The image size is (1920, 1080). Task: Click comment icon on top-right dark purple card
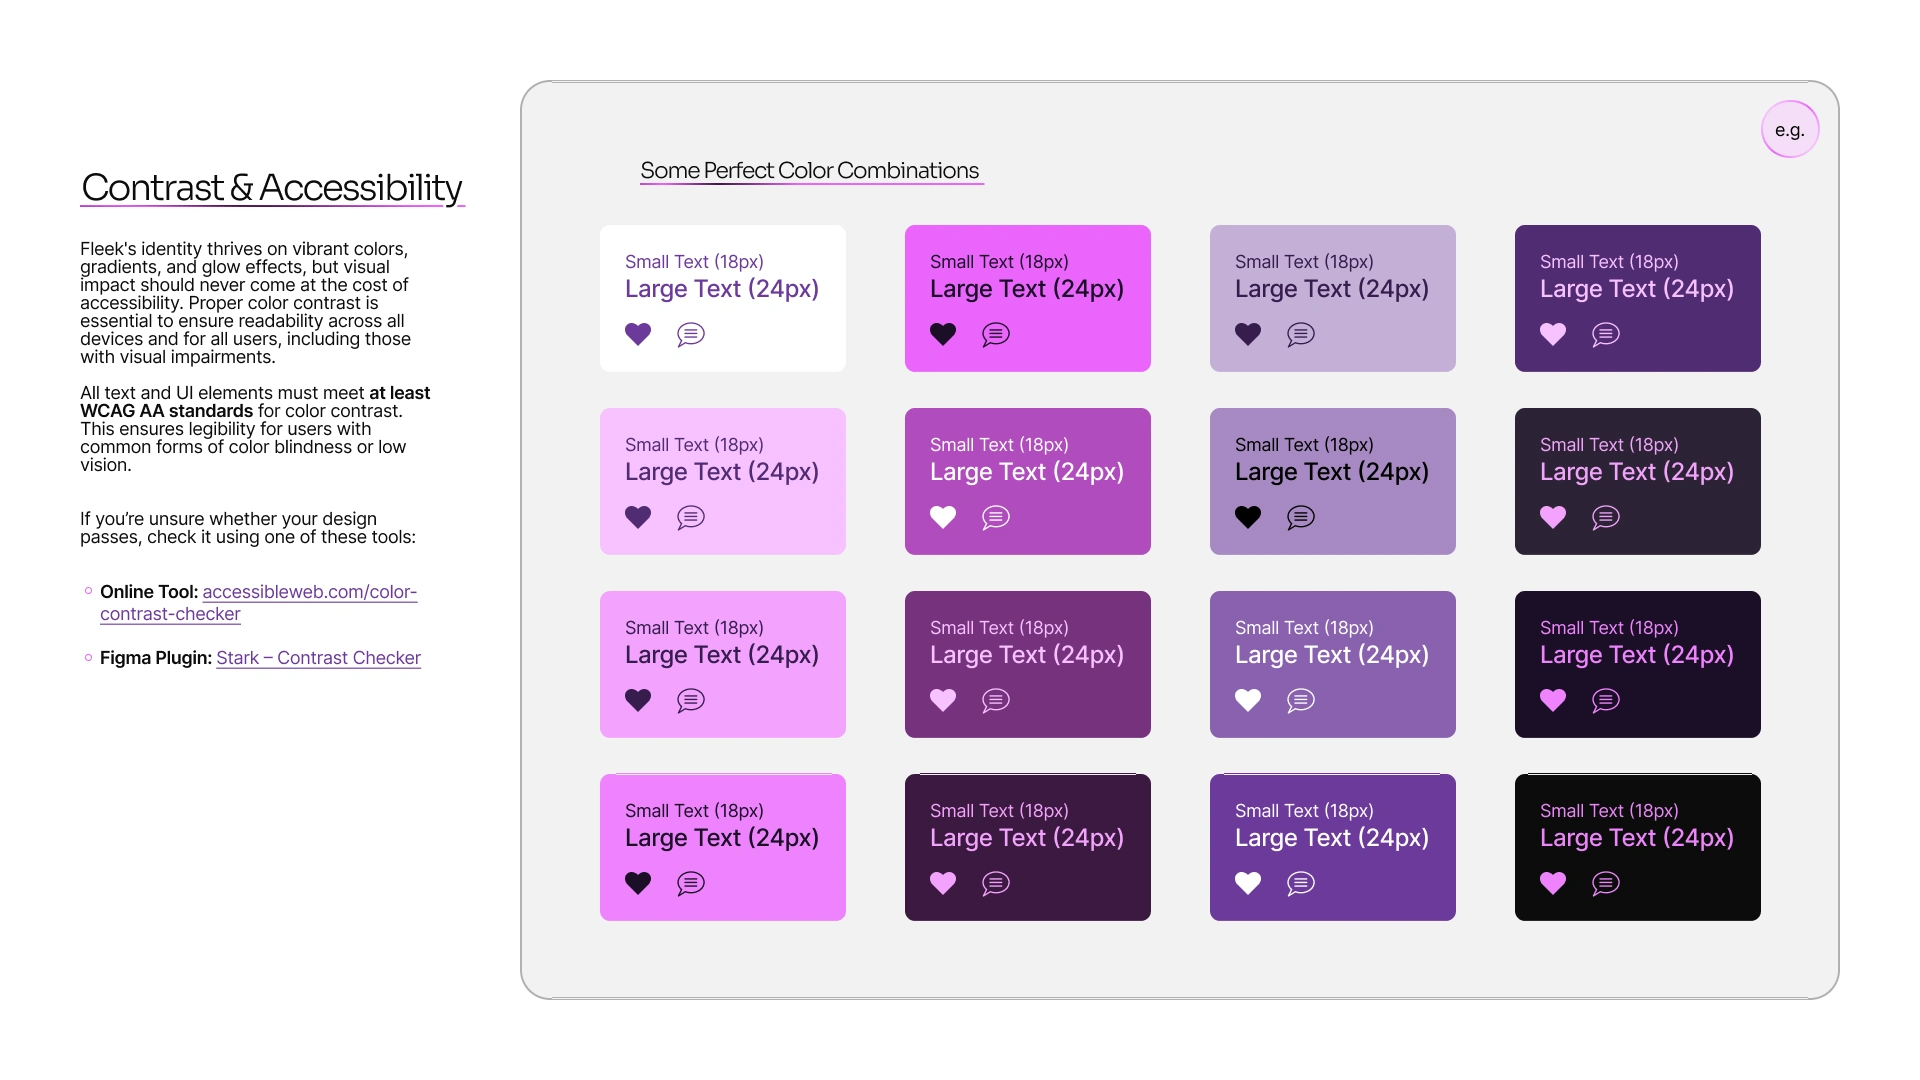click(x=1606, y=334)
